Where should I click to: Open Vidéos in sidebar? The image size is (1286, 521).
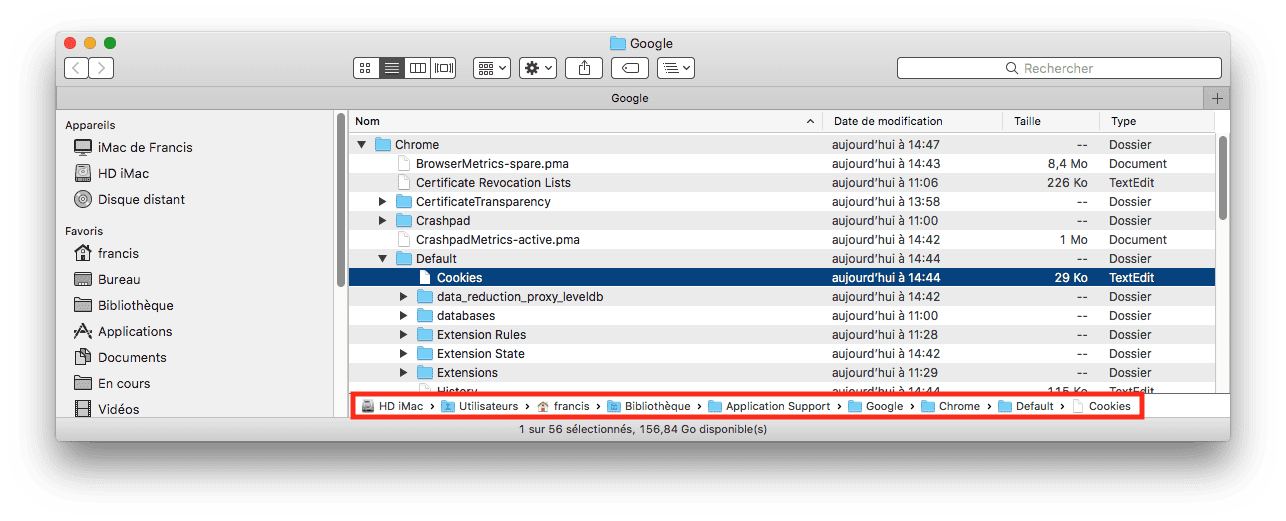[107, 409]
